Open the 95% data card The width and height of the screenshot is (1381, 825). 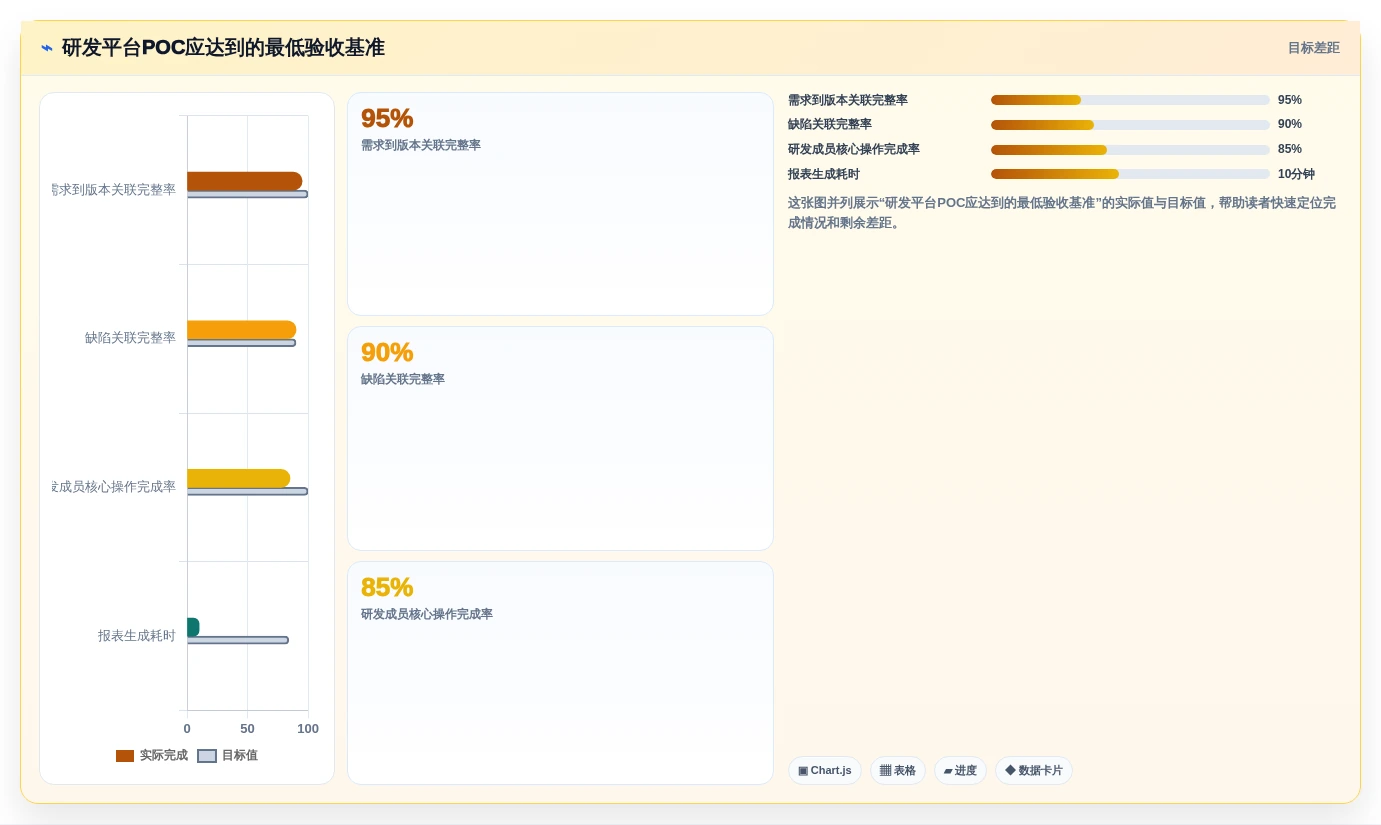coord(560,204)
